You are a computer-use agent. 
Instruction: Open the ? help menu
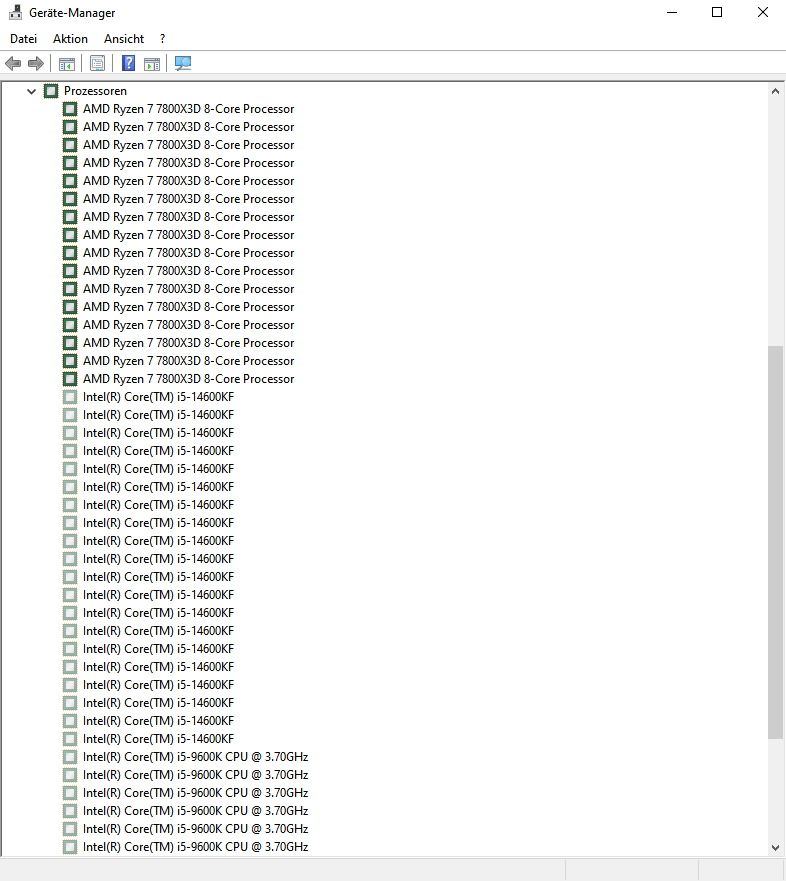point(162,39)
